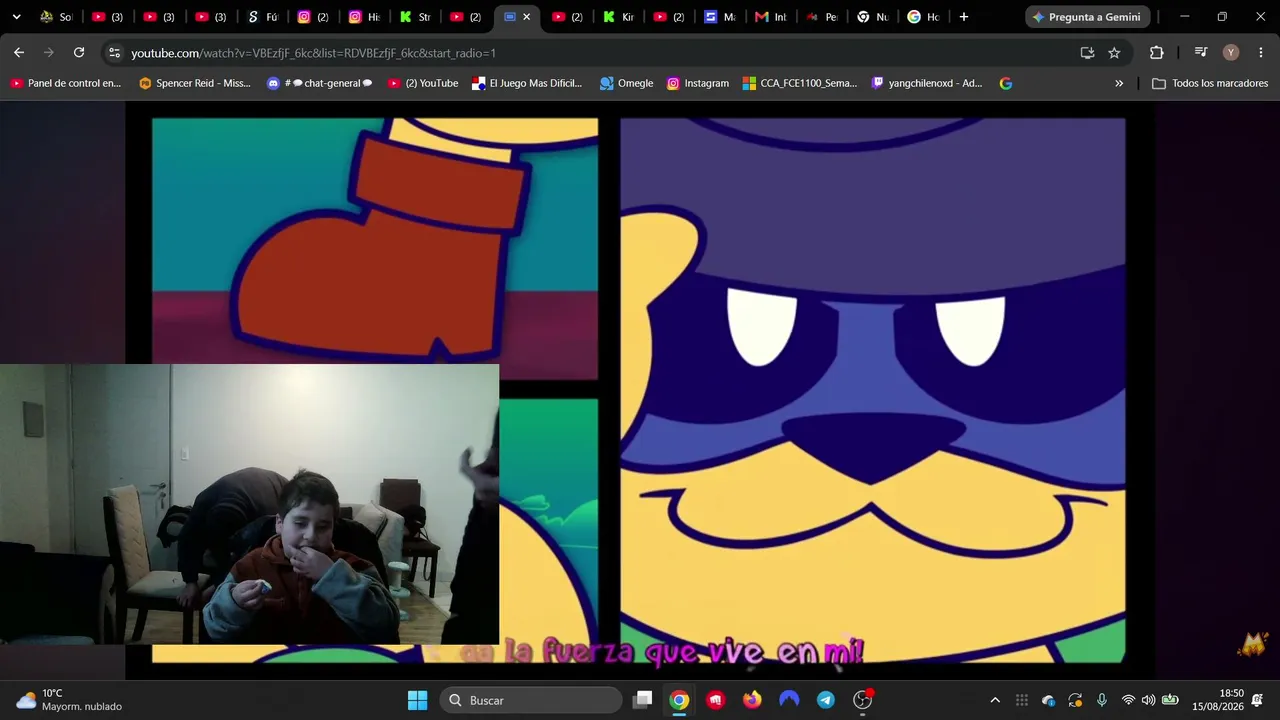Open the tab search dropdown arrow

pos(16,17)
